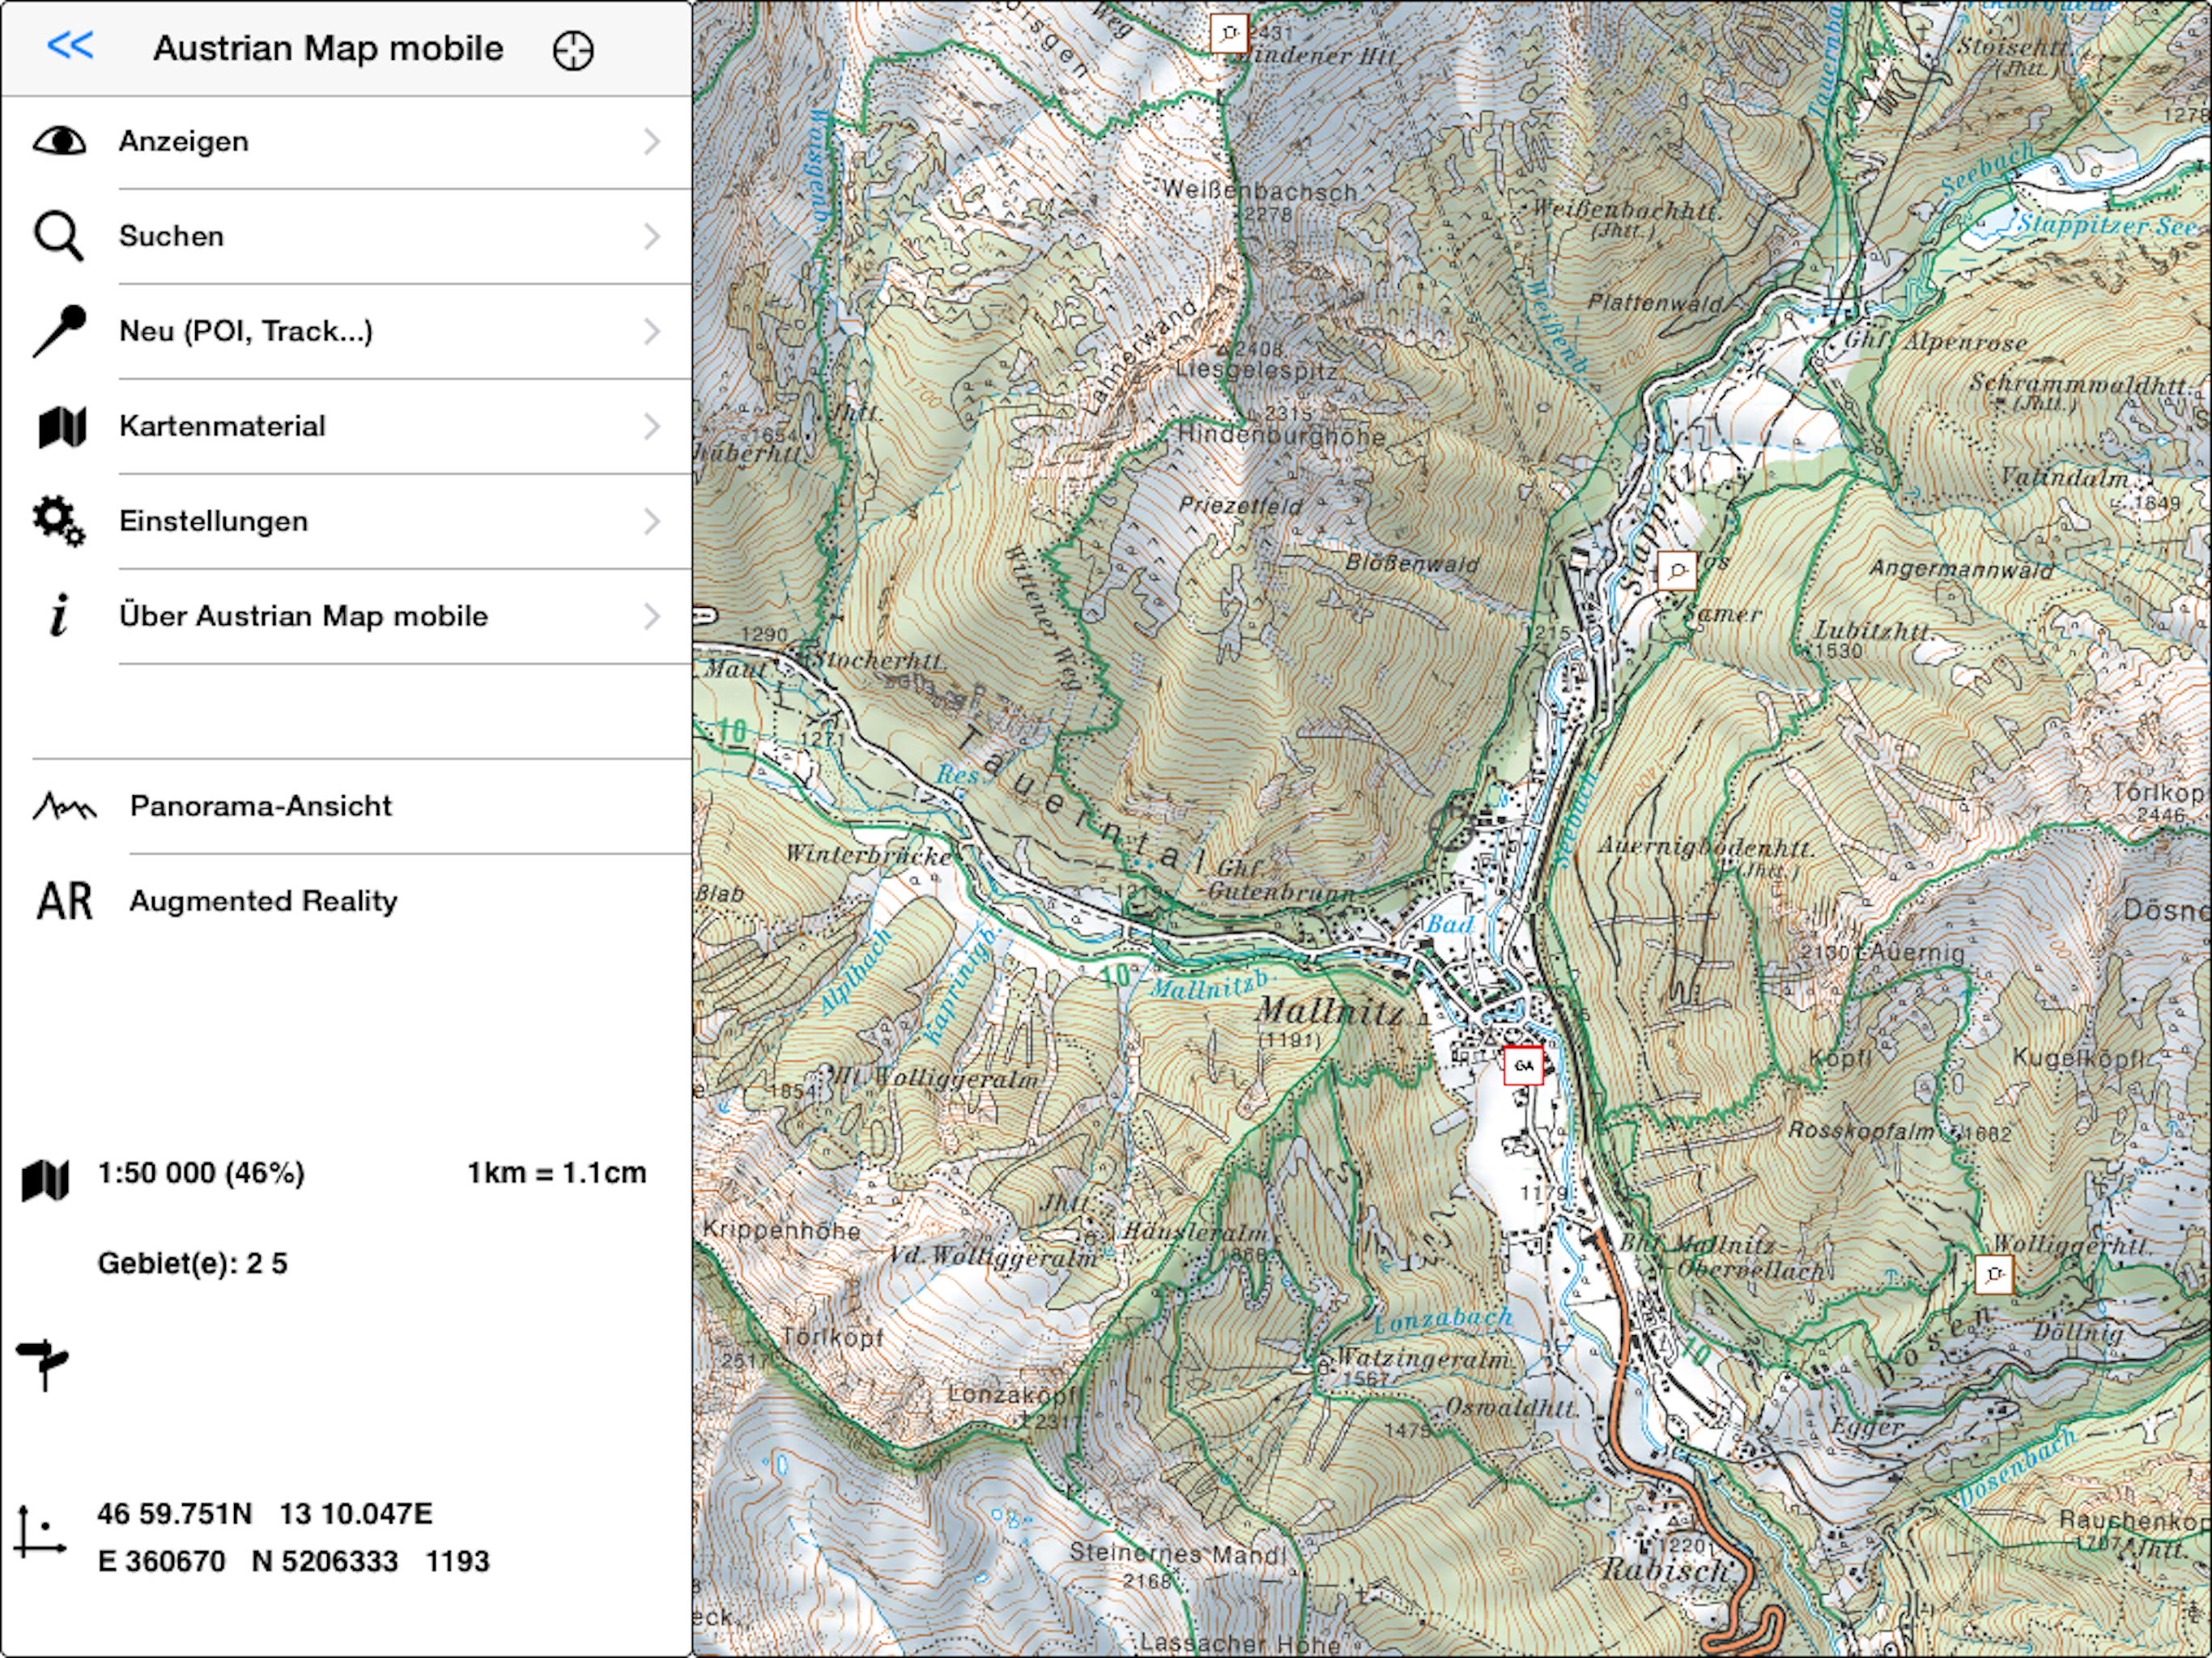
Task: Click the 1:50 000 (46%) scale text
Action: pos(201,1173)
